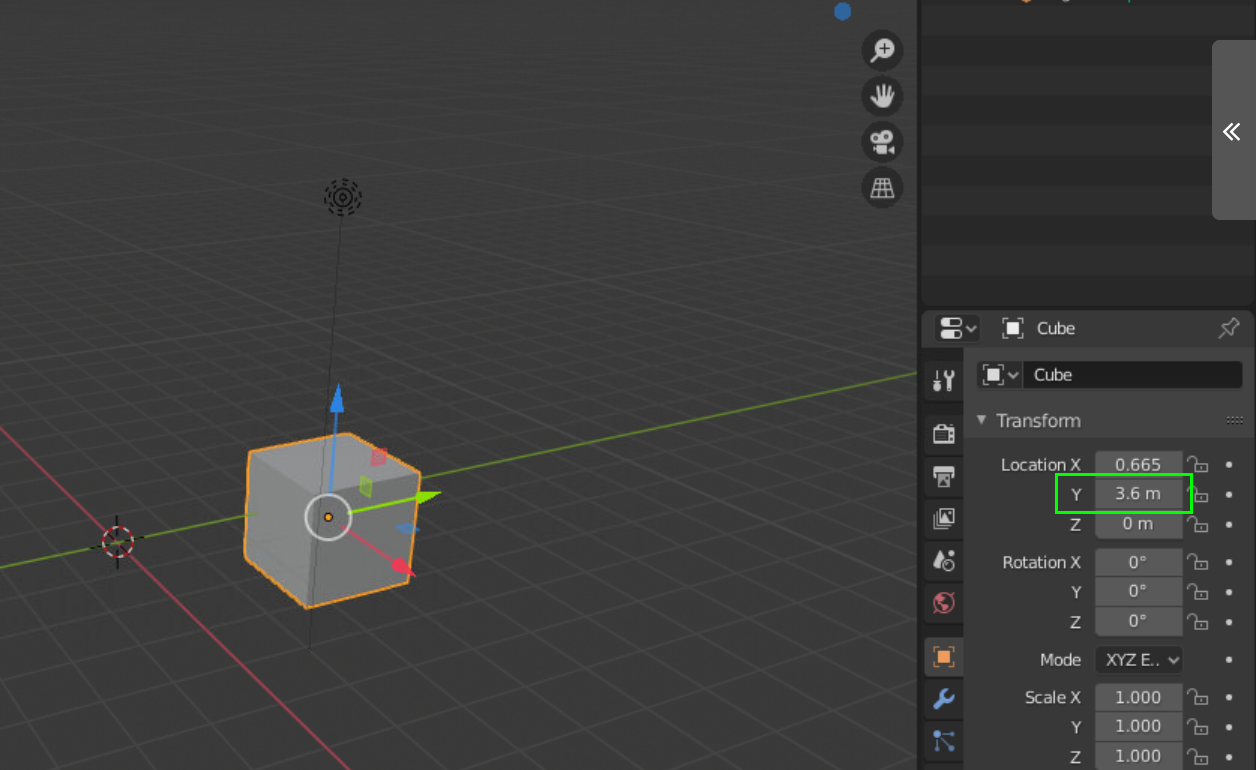Lock the Rotation Z value

coord(1197,622)
